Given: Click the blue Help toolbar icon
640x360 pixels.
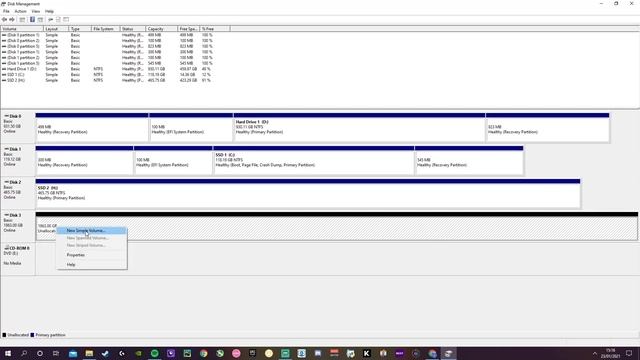Looking at the screenshot, I should point(32,20).
